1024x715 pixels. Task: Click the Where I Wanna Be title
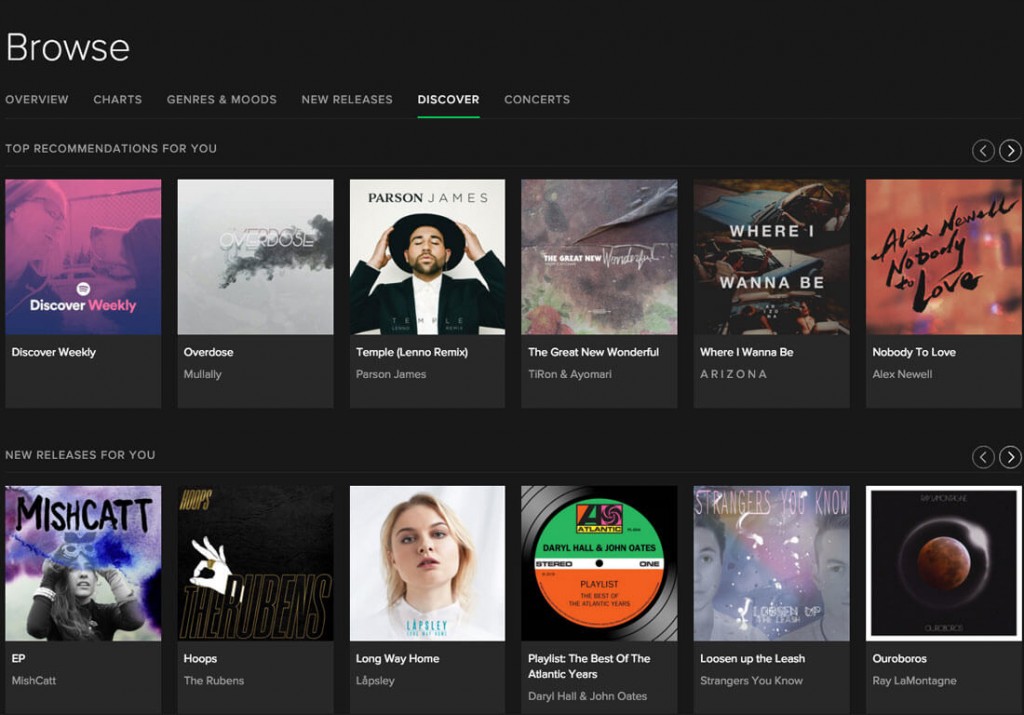click(x=746, y=352)
